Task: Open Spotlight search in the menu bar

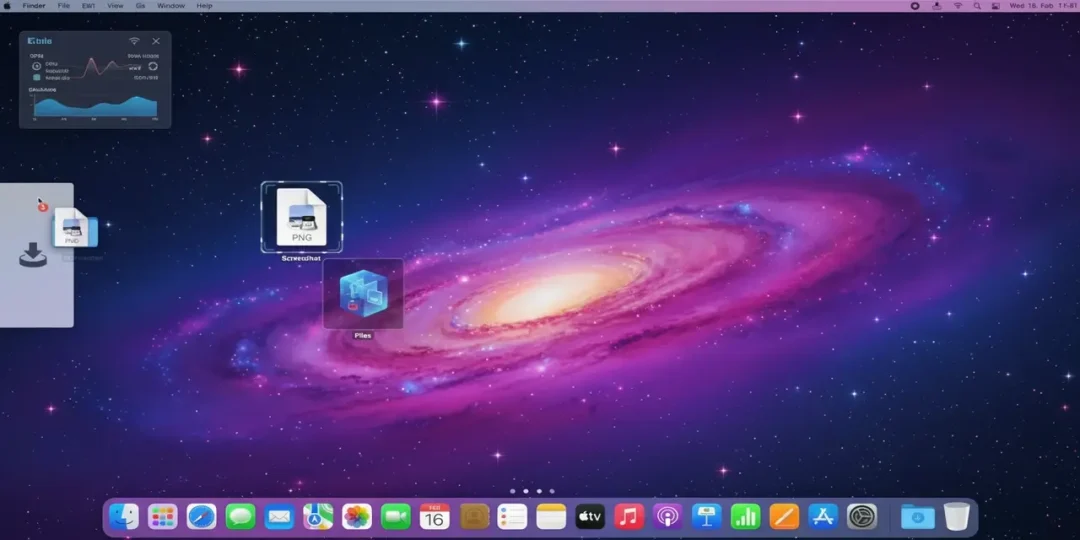Action: click(x=977, y=6)
